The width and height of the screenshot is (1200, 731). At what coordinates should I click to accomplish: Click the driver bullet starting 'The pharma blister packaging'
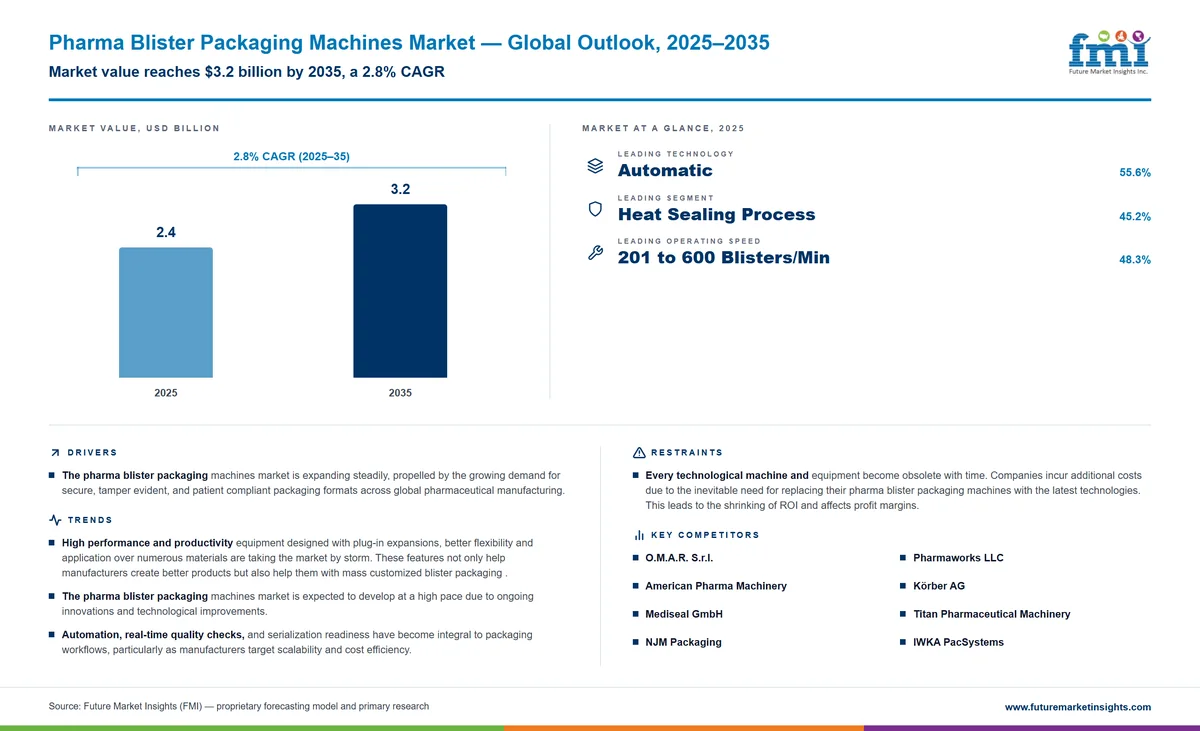(x=313, y=483)
